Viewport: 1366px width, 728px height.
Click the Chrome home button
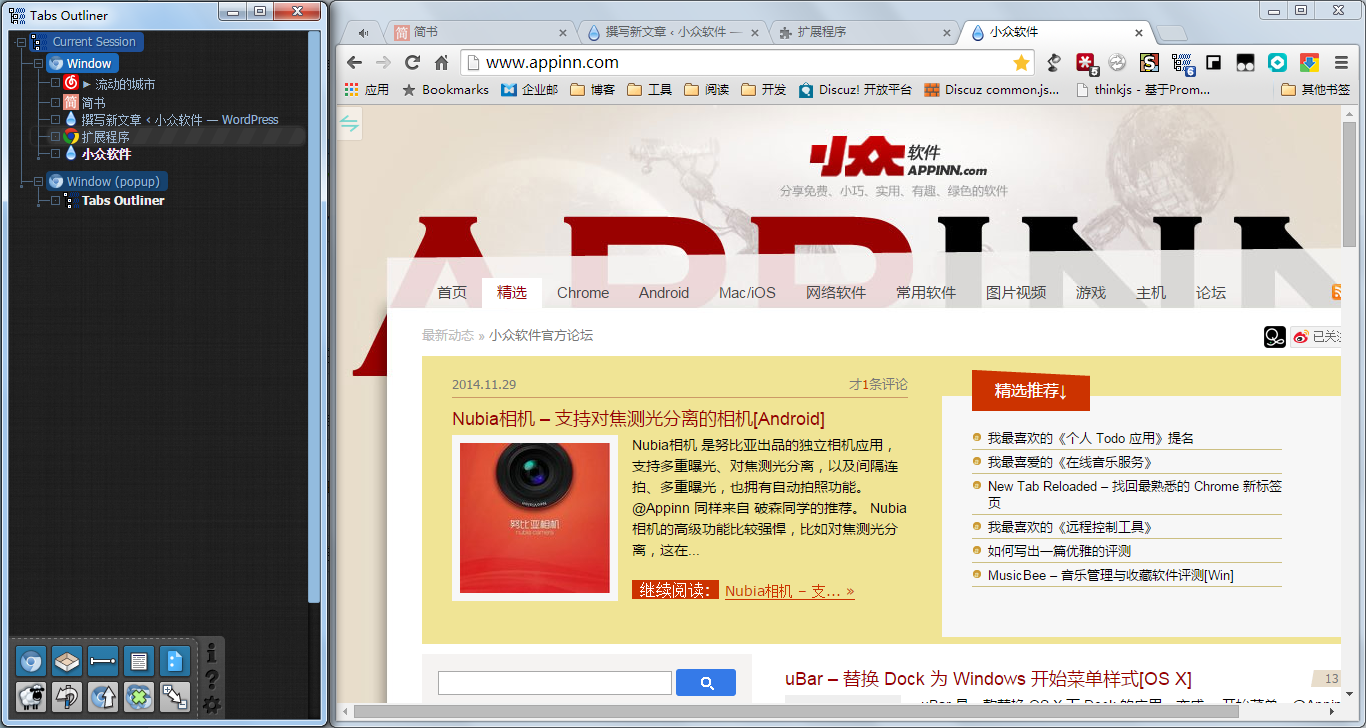point(441,62)
